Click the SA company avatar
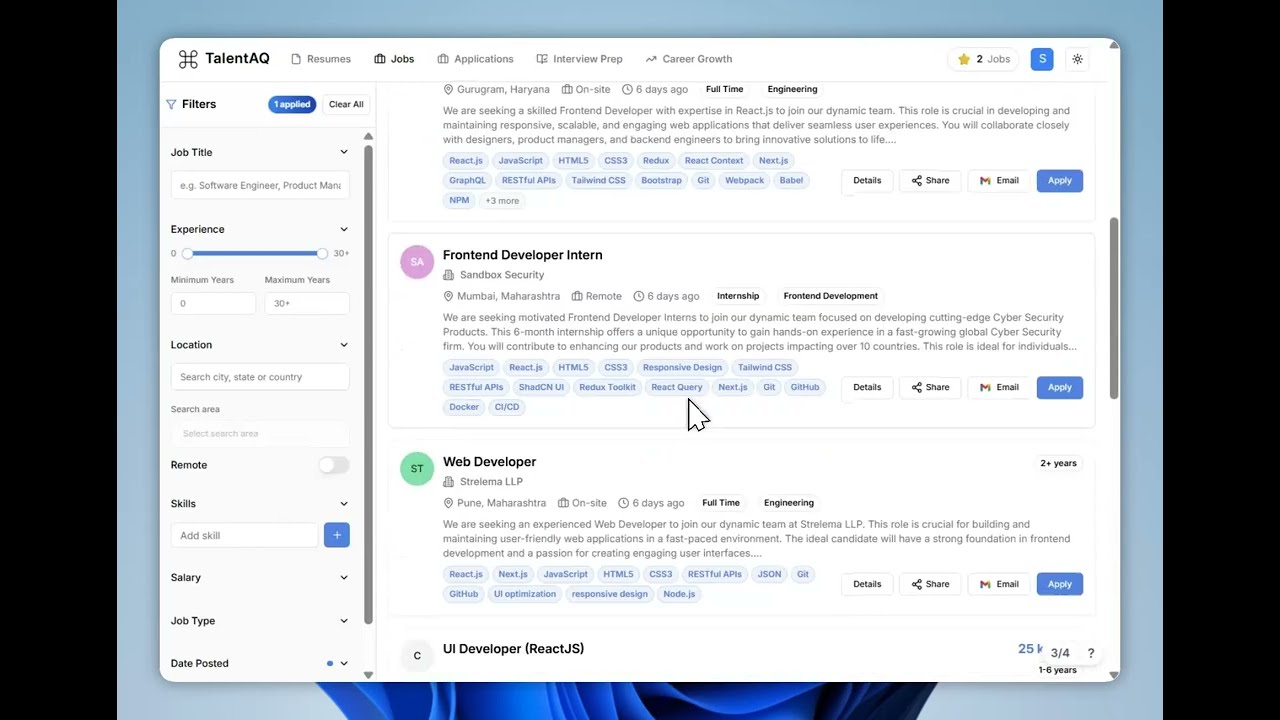This screenshot has width=1280, height=720. click(x=417, y=262)
